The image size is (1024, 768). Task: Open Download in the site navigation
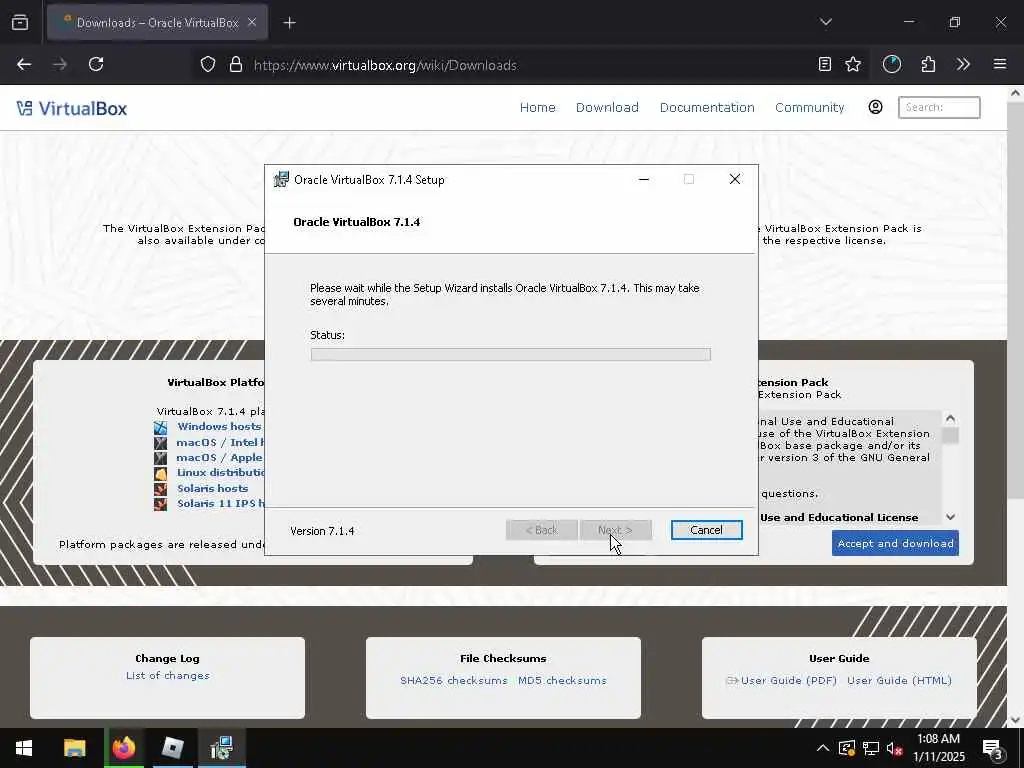click(x=607, y=107)
